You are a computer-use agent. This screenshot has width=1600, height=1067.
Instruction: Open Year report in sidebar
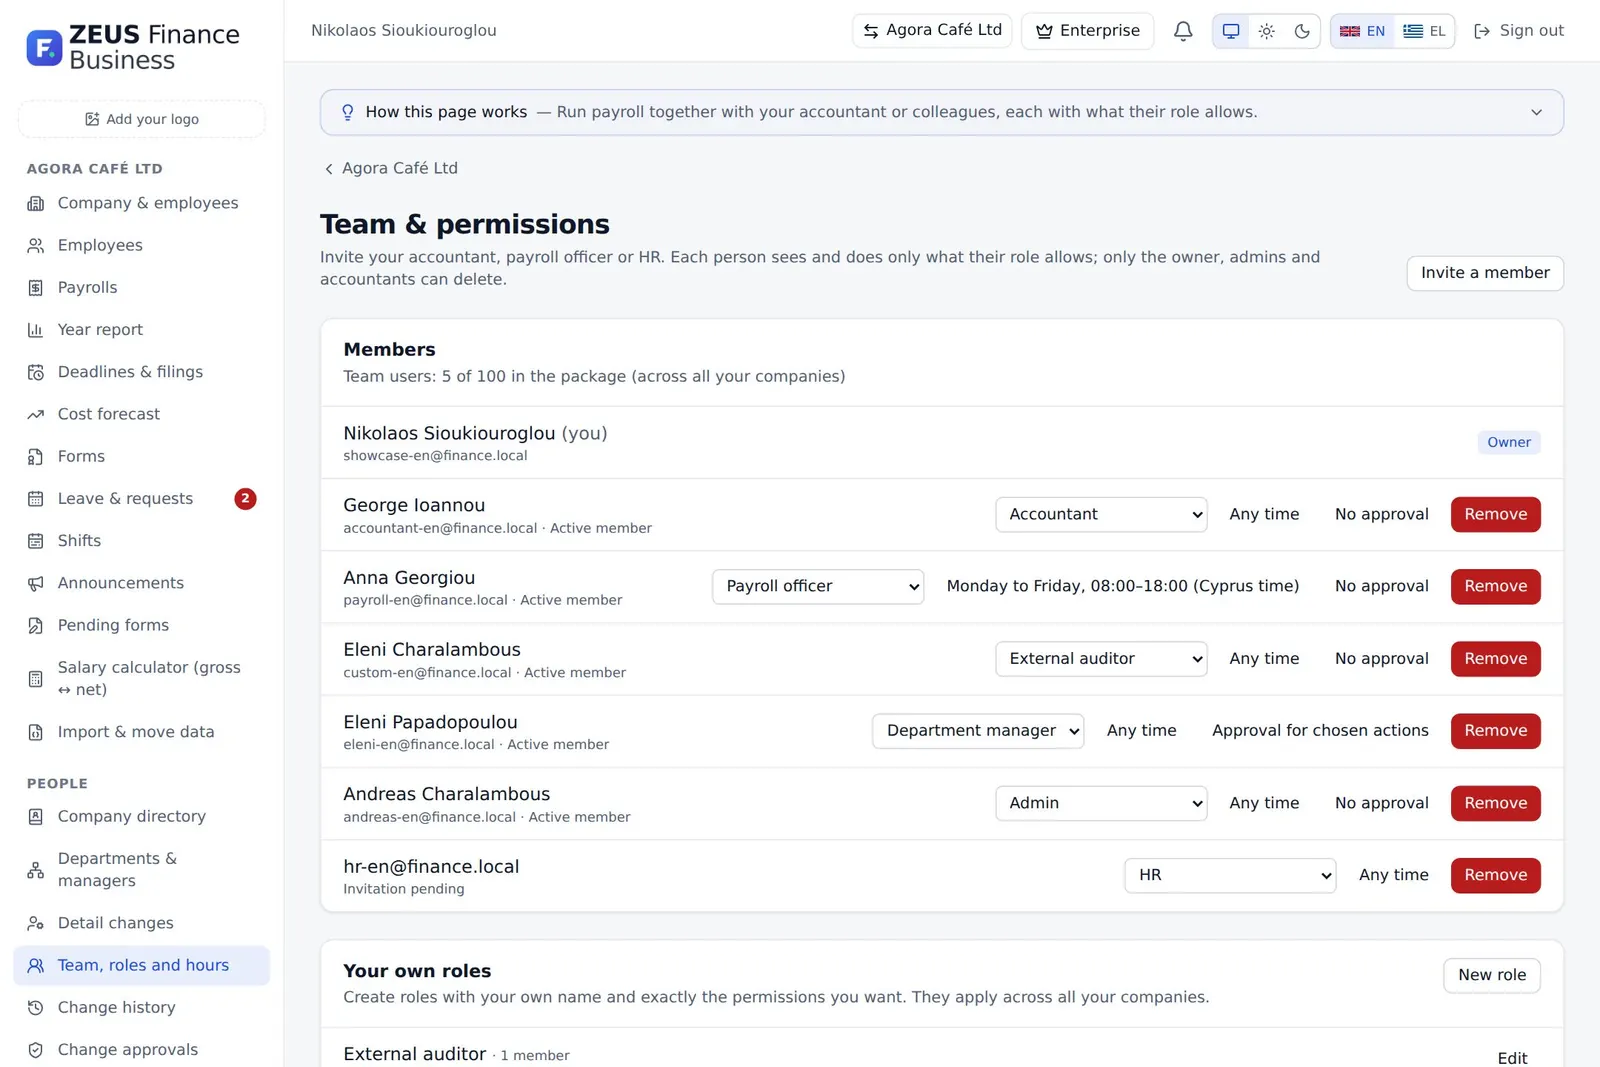coord(141,329)
